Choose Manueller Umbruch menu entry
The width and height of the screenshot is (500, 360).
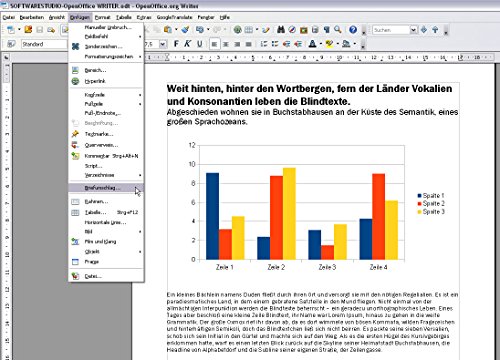[107, 27]
